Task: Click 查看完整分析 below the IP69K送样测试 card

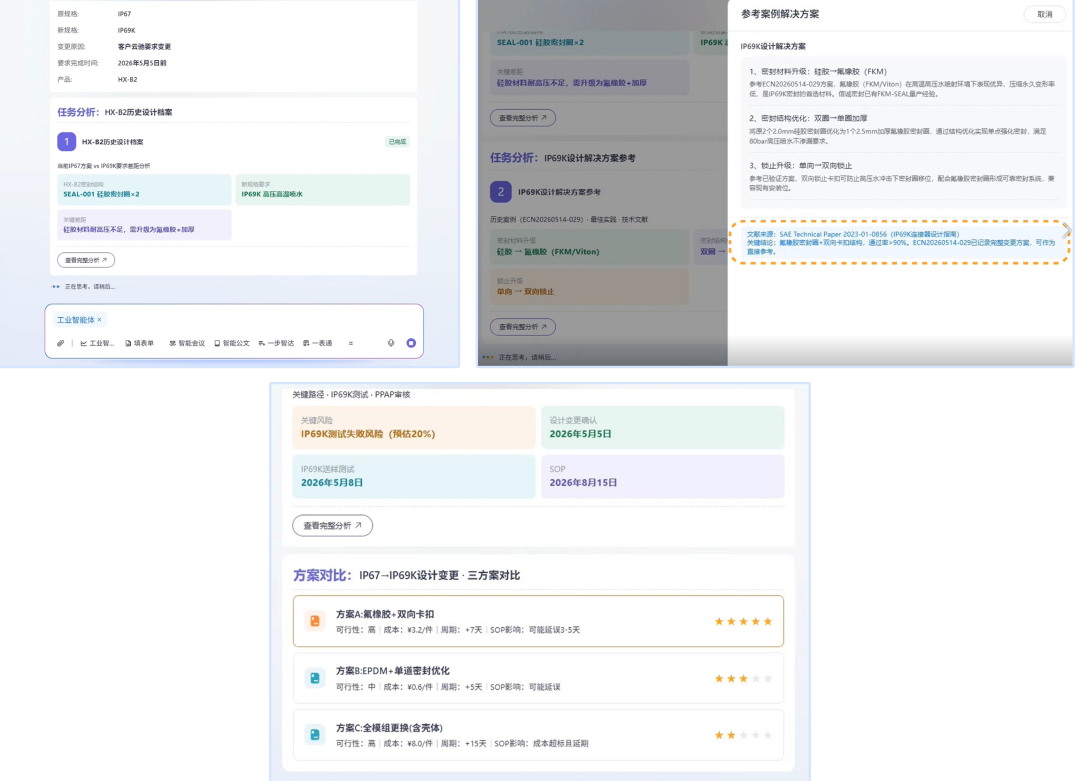Action: tap(333, 525)
